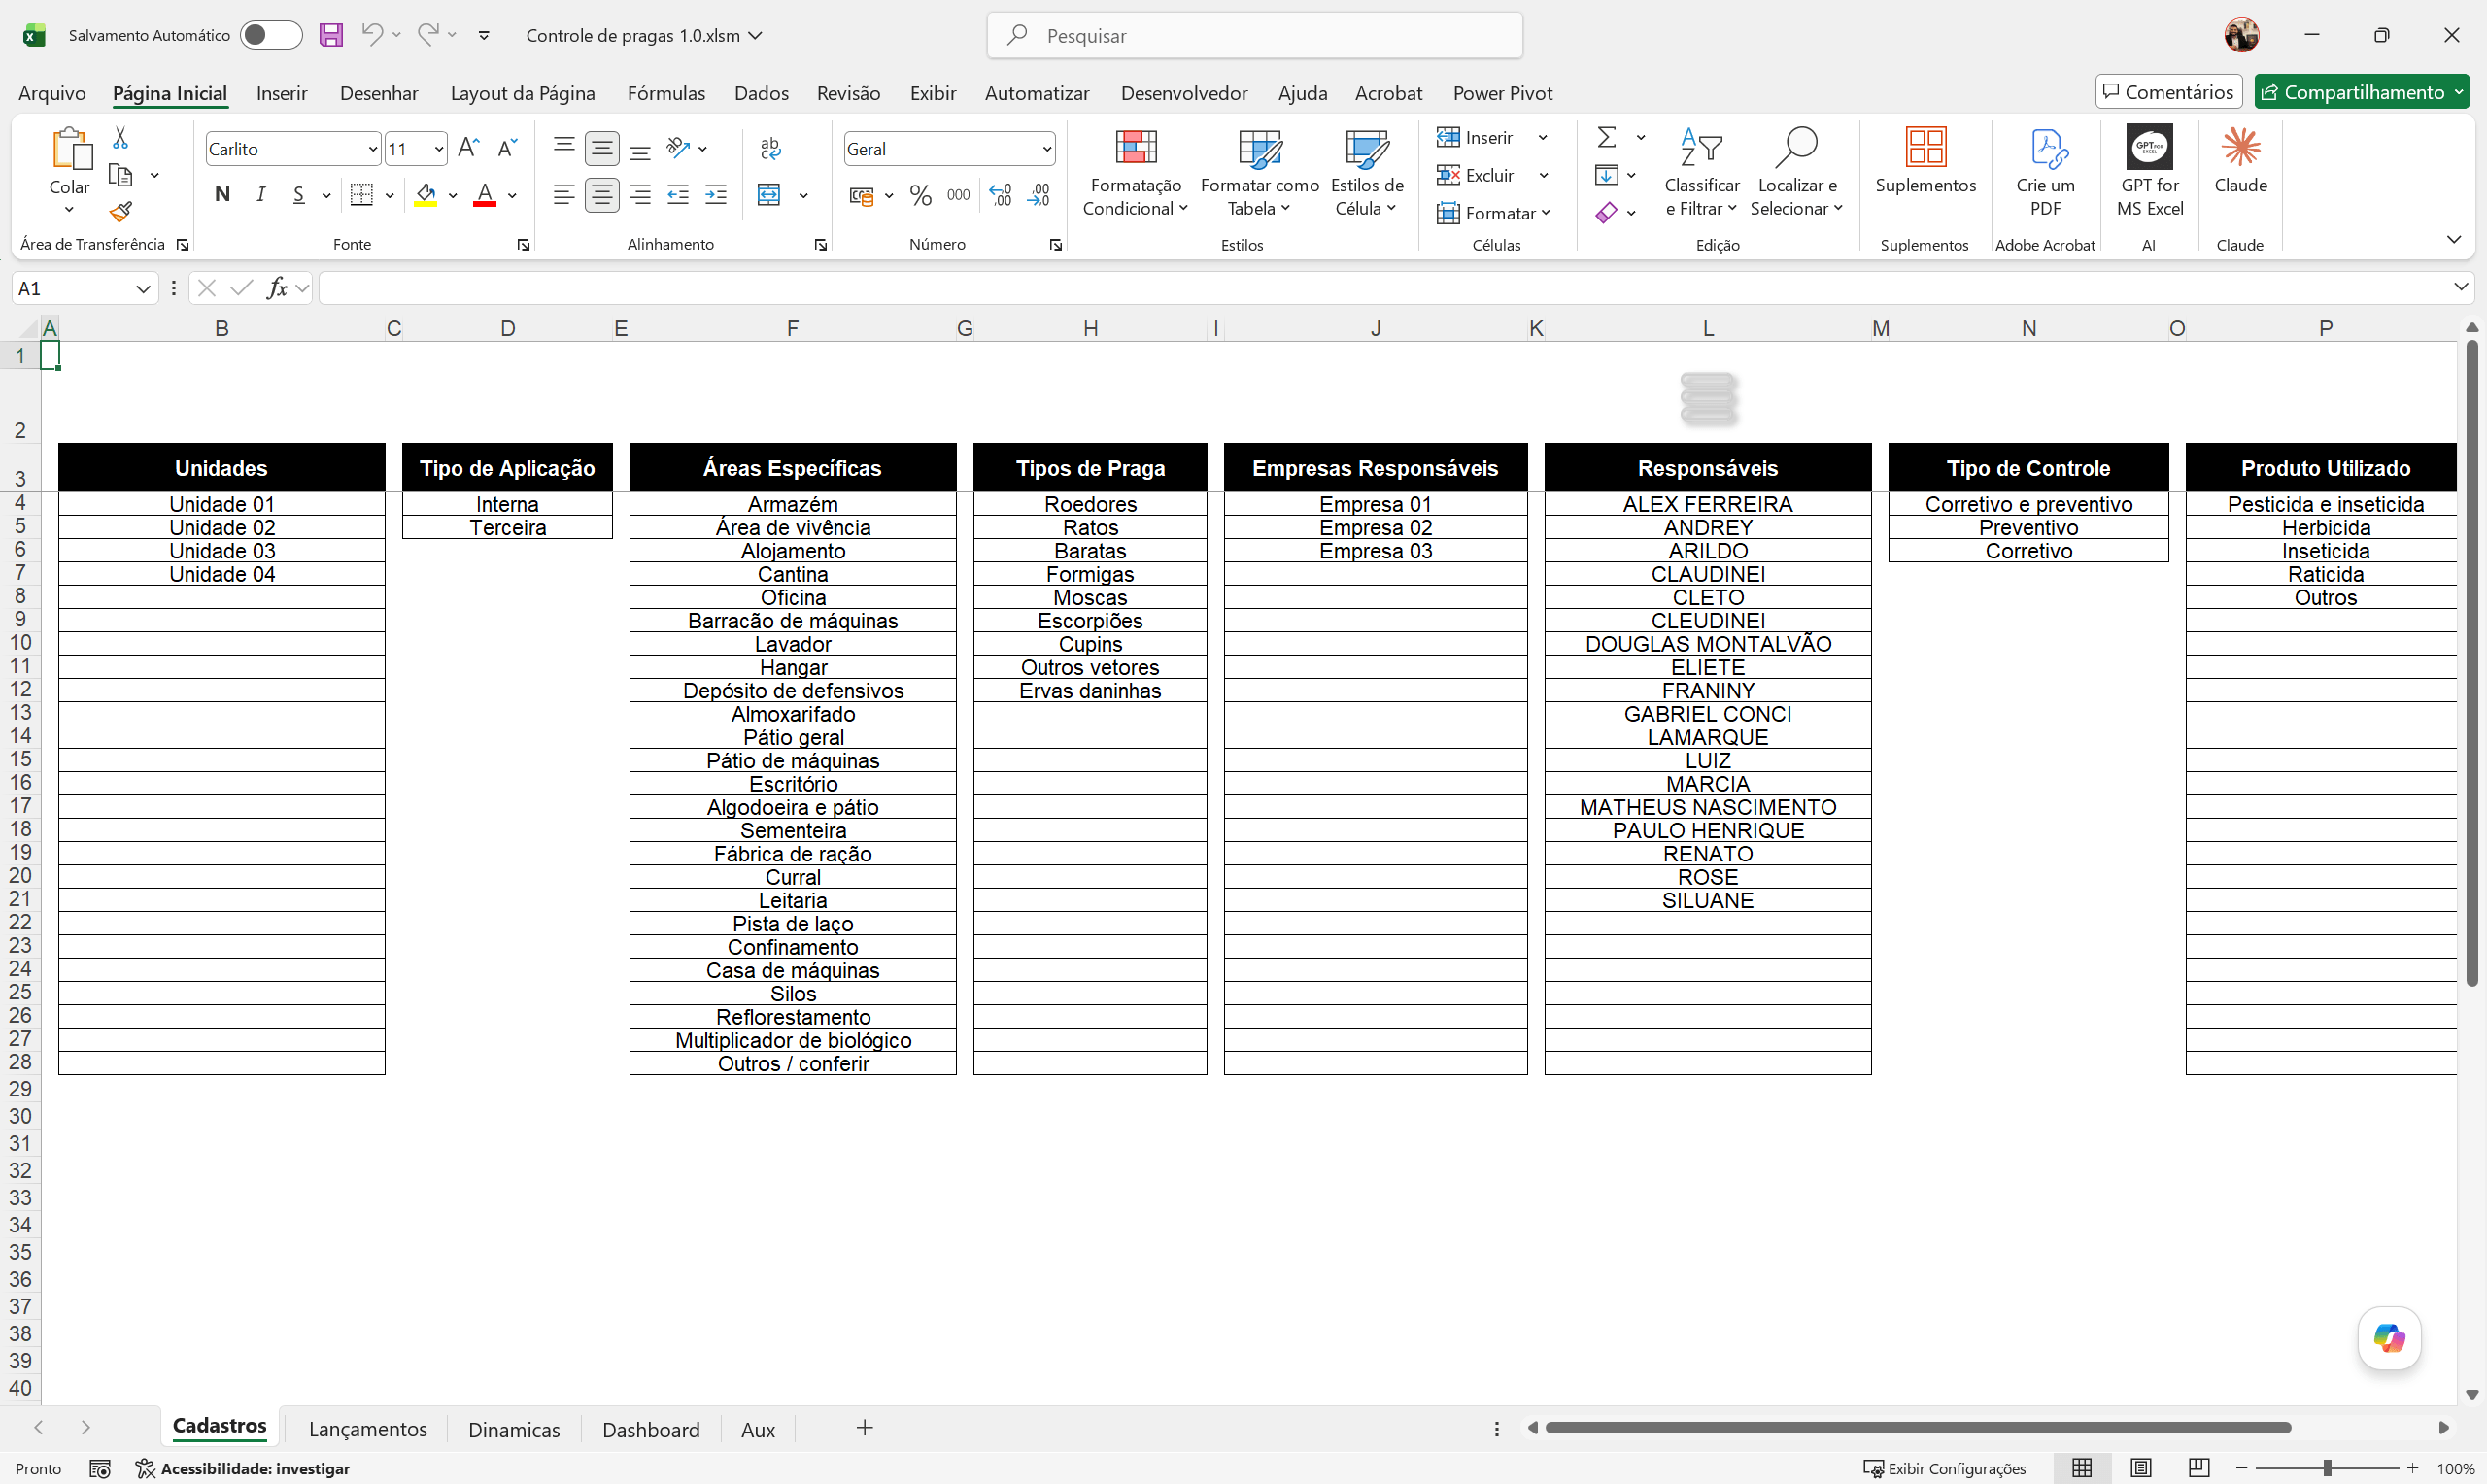Click Exibir Configurações in status bar
Image resolution: width=2487 pixels, height=1484 pixels.
1945,1468
